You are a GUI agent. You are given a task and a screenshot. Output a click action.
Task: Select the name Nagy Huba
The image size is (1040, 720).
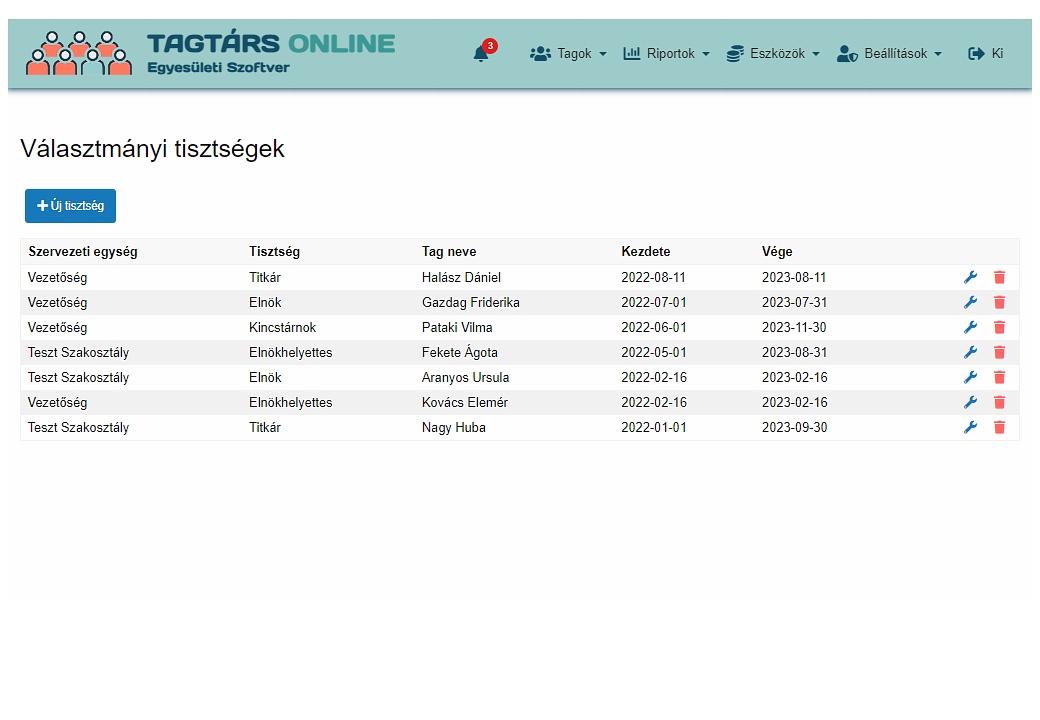click(x=454, y=428)
